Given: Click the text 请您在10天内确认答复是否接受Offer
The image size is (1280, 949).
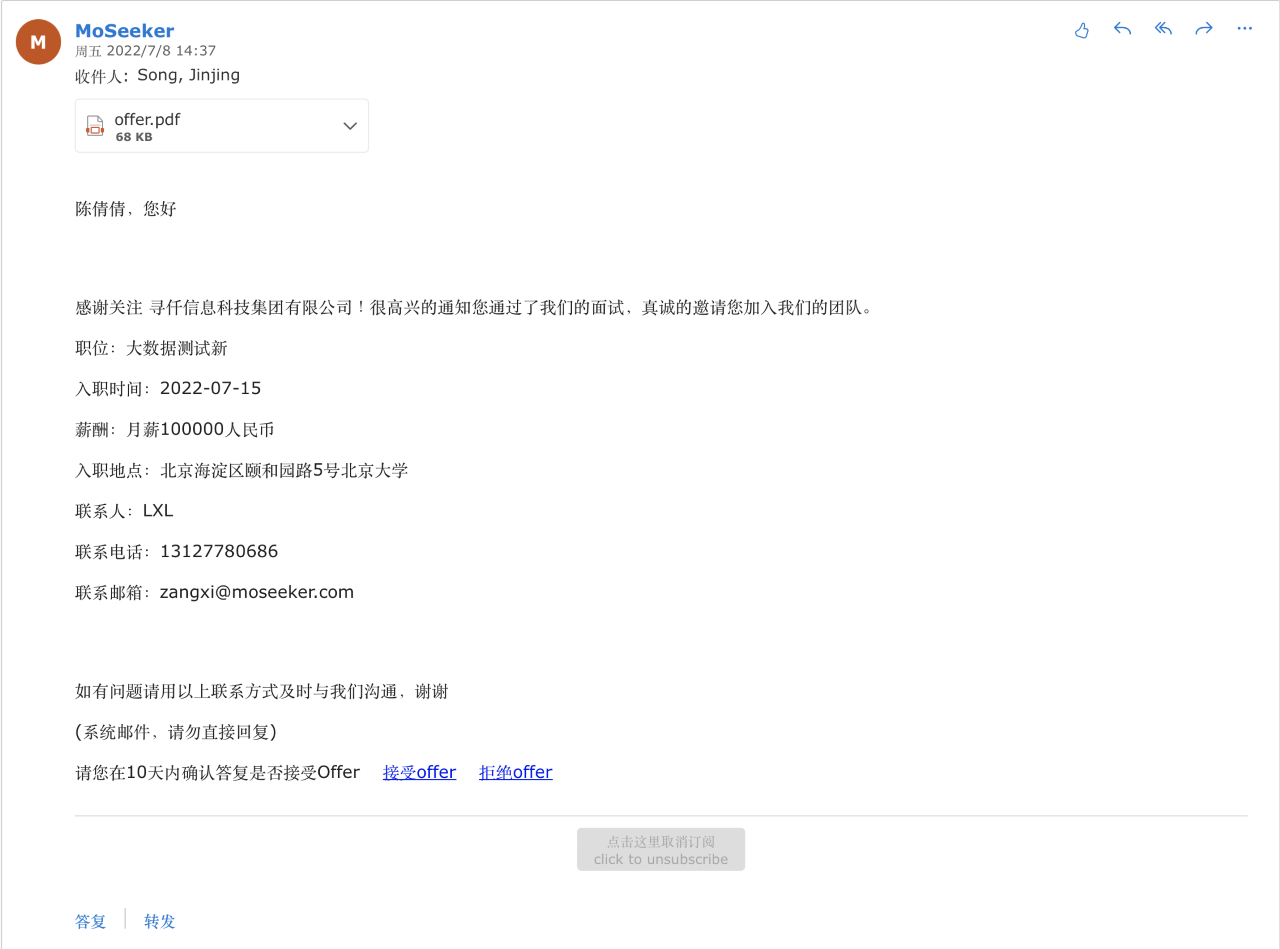Looking at the screenshot, I should pyautogui.click(x=218, y=772).
